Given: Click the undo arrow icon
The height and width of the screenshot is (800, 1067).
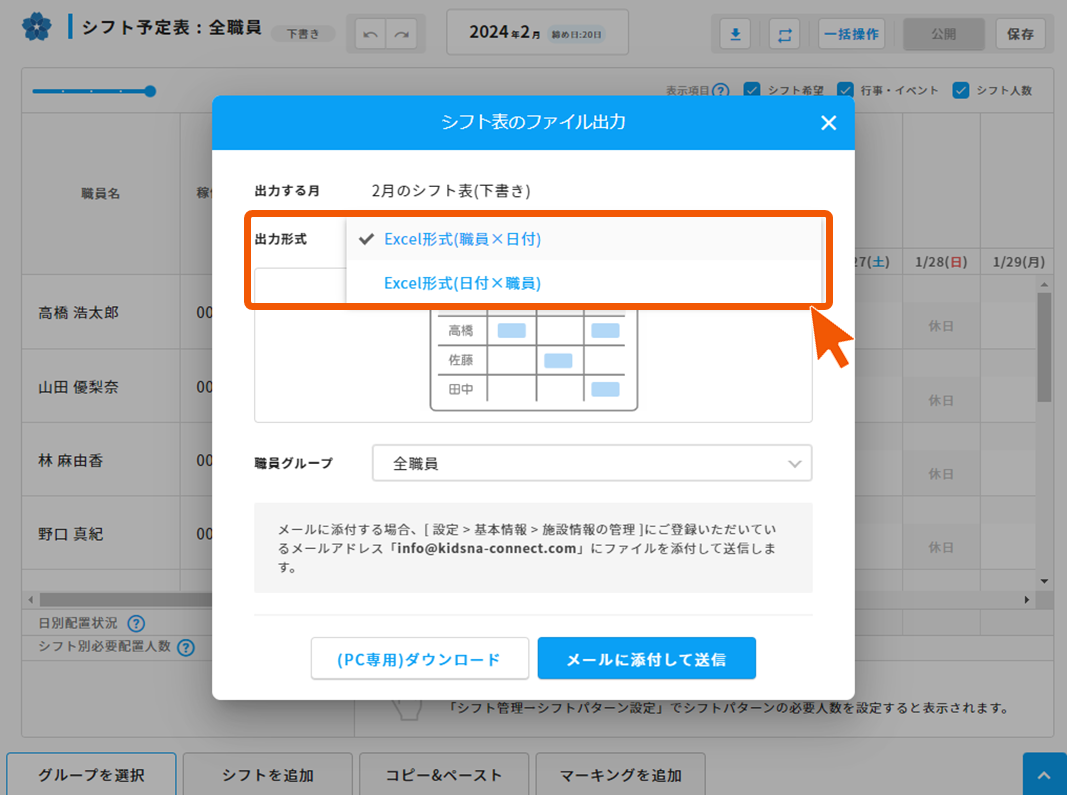Looking at the screenshot, I should [371, 34].
